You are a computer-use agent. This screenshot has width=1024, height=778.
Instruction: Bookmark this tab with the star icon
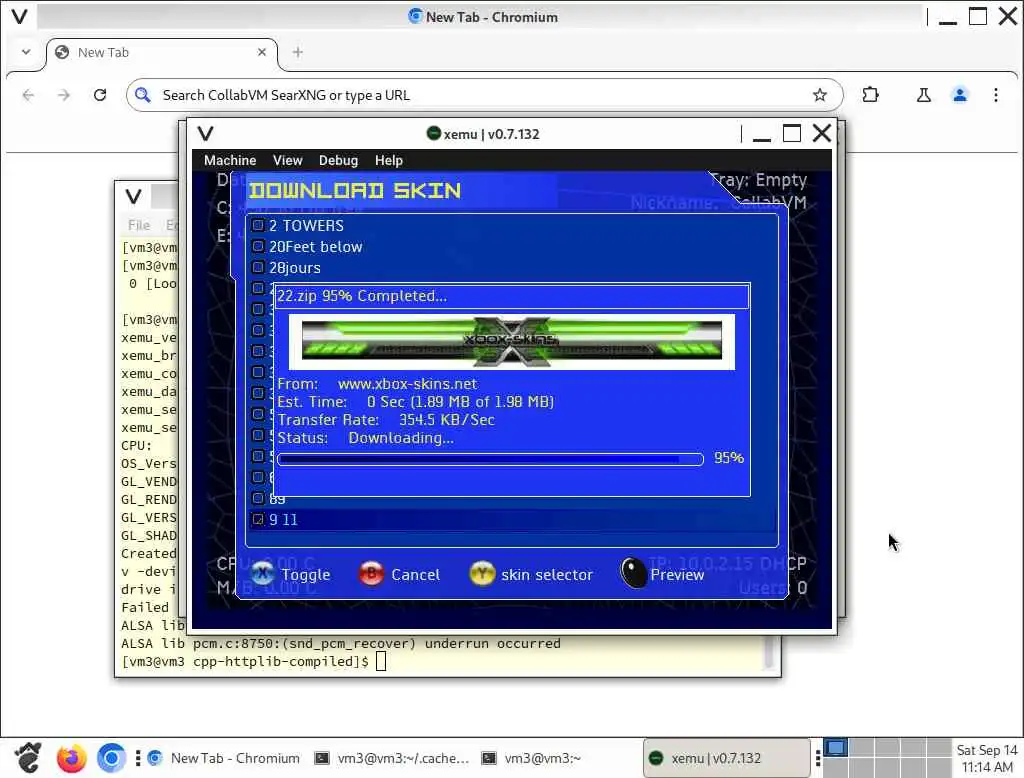click(x=820, y=95)
